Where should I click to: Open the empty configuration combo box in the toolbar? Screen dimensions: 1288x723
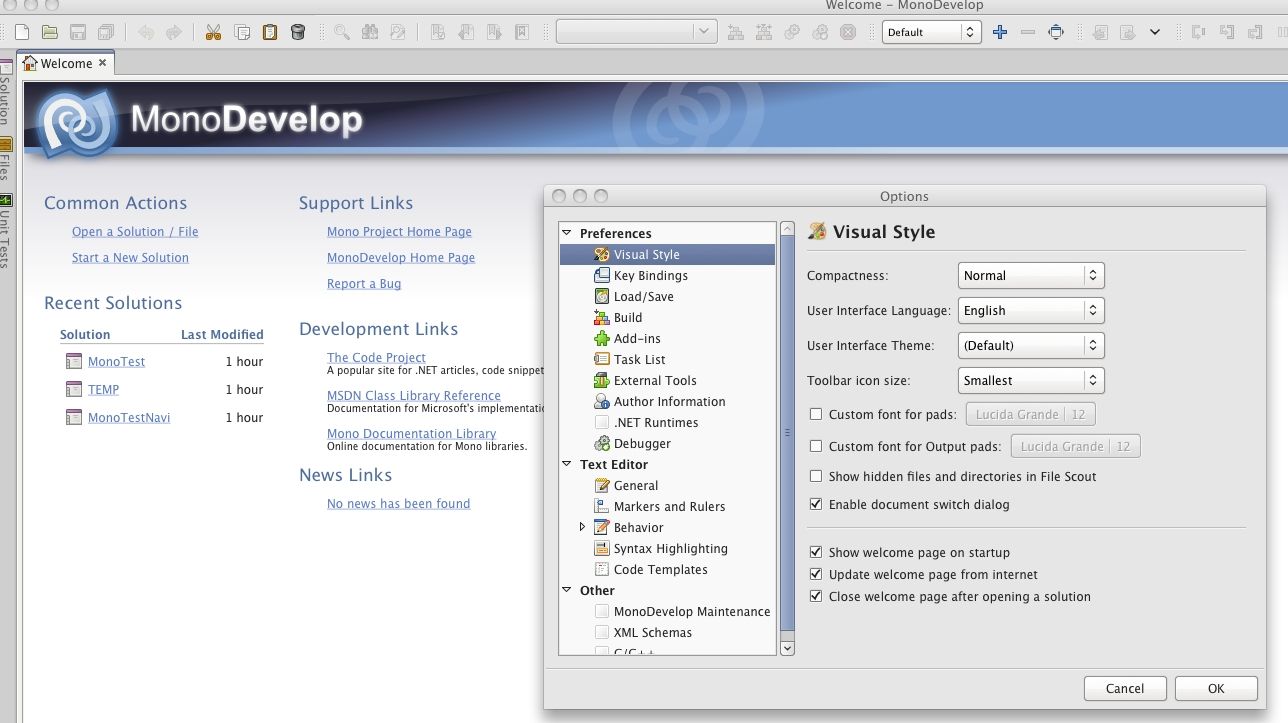636,32
